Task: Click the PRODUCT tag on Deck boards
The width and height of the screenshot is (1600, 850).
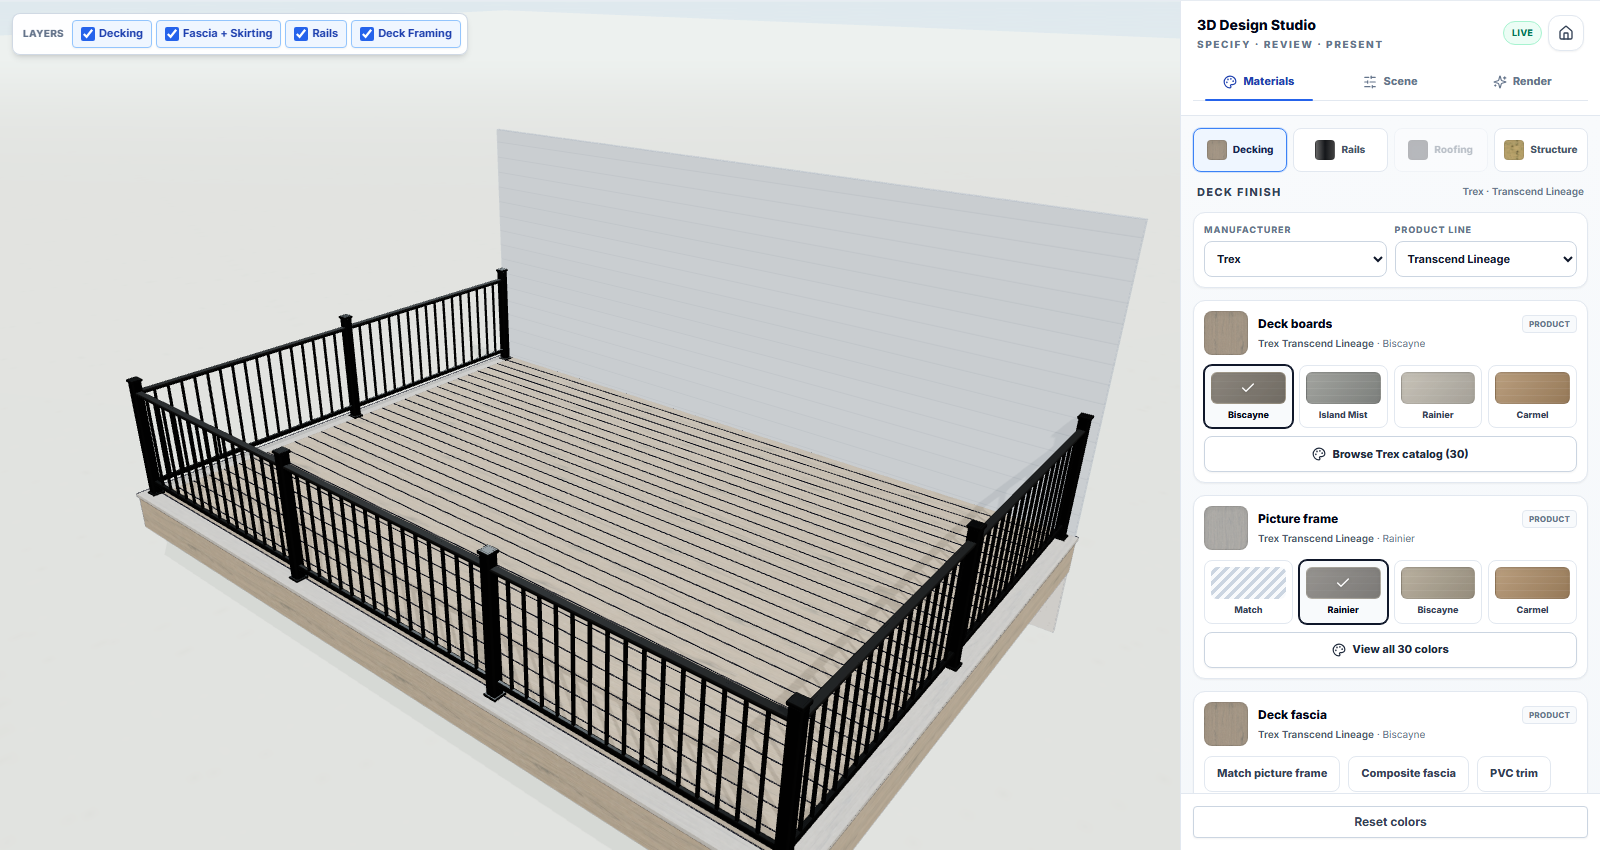Action: [1549, 324]
